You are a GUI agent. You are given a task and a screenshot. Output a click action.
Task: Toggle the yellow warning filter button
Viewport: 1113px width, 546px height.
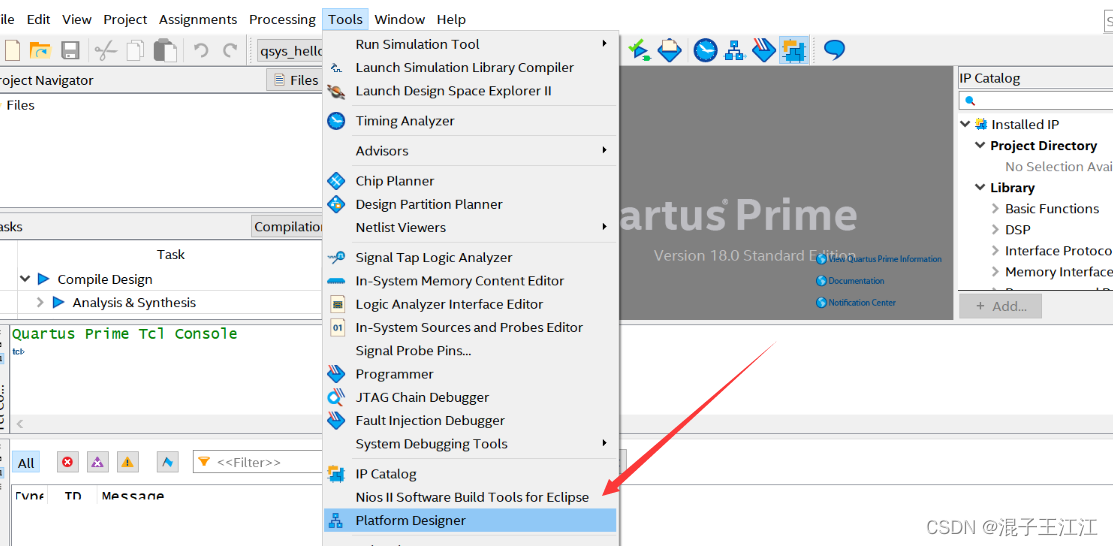pyautogui.click(x=127, y=462)
